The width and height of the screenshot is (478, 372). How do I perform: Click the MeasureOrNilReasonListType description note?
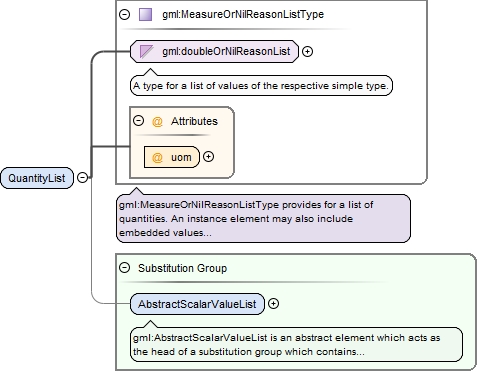263,218
